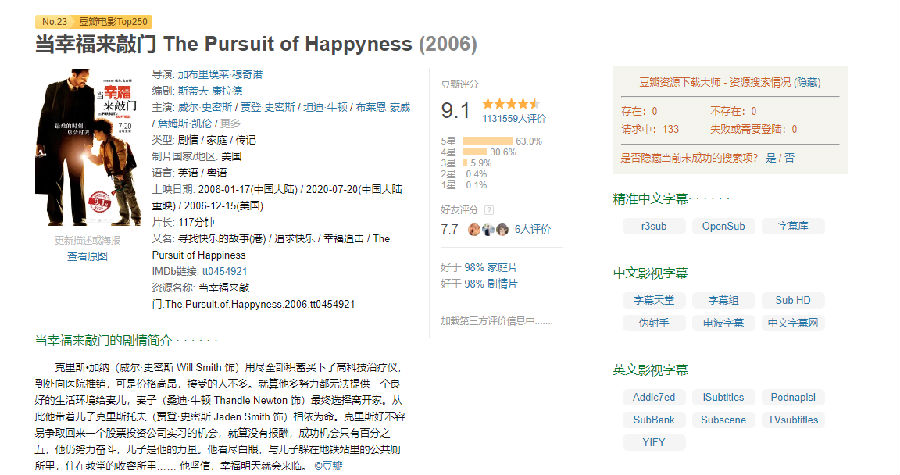Click 隐藏 in the resource search panel header
This screenshot has width=900, height=475.
[808, 83]
